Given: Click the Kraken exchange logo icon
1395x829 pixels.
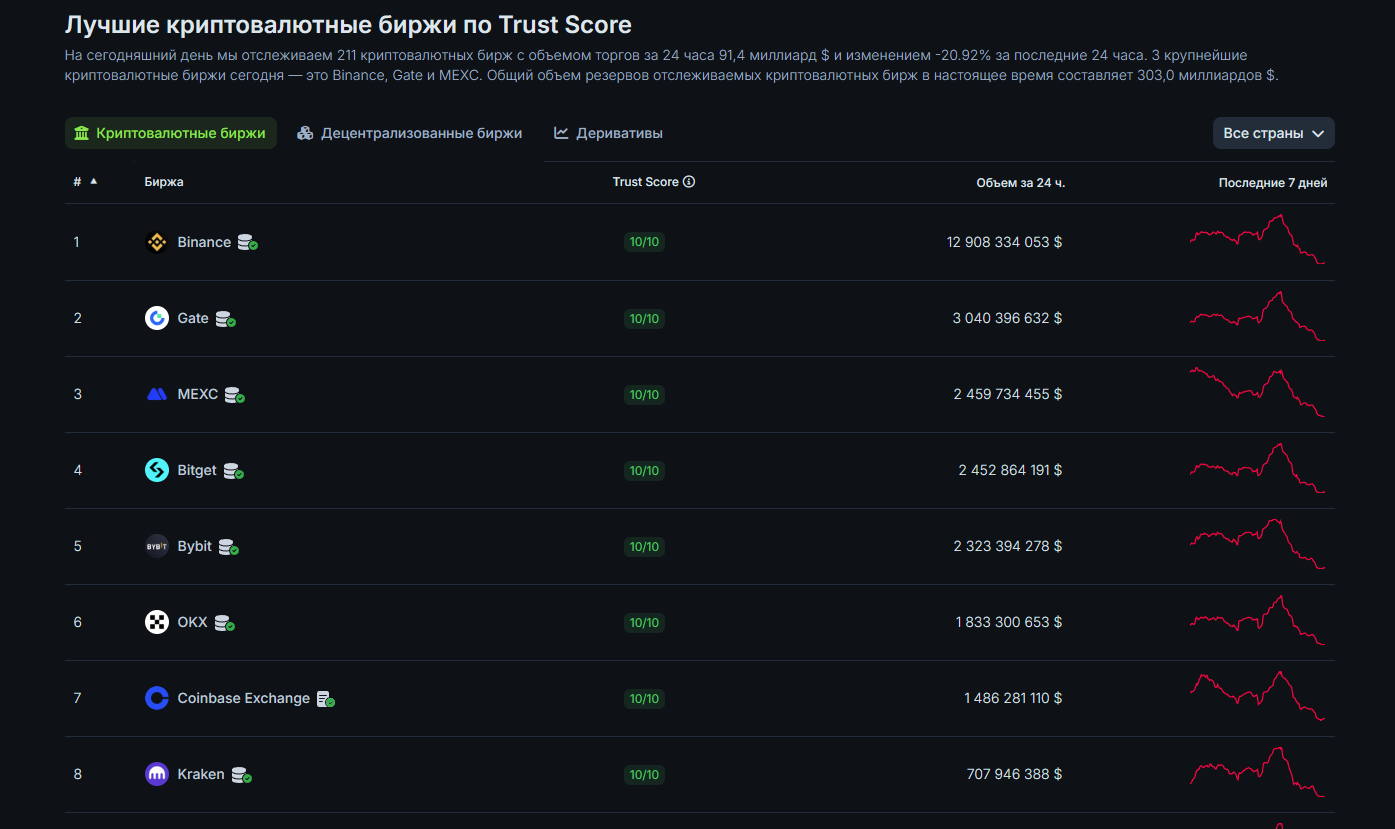Looking at the screenshot, I should (x=157, y=774).
